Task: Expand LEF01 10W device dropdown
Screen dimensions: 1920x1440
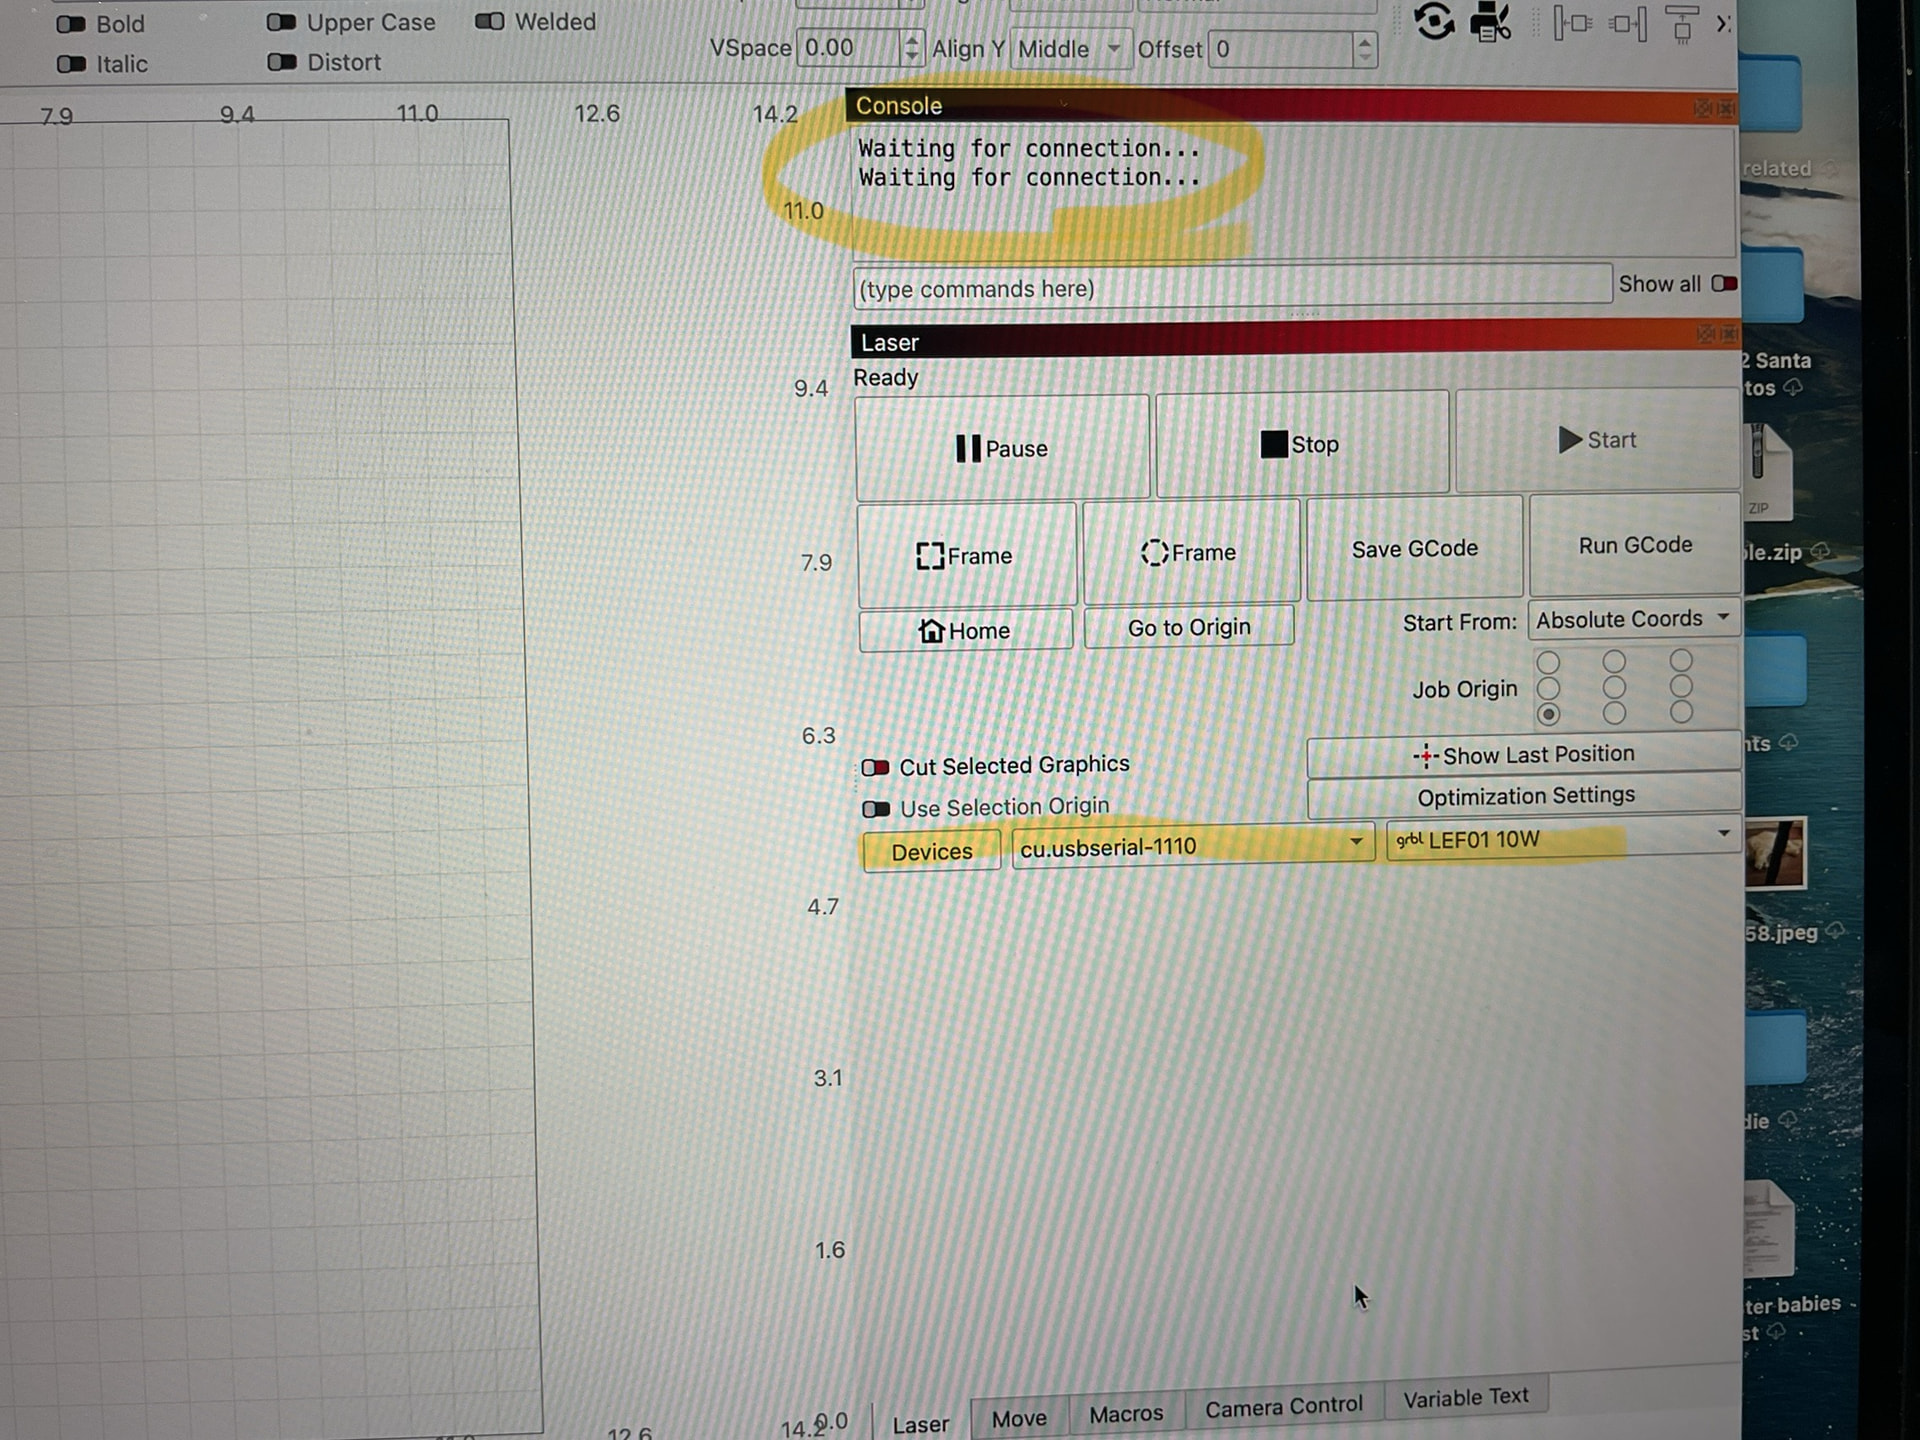Action: pyautogui.click(x=1562, y=838)
